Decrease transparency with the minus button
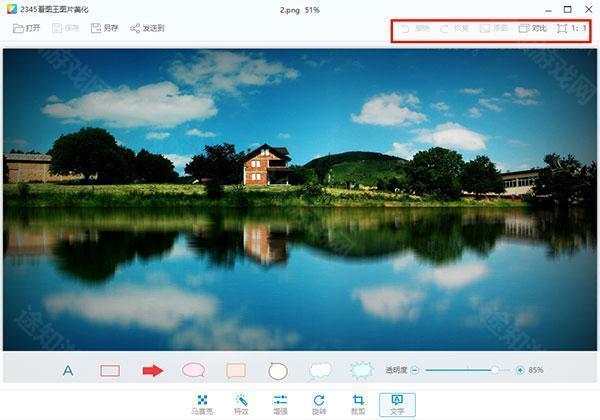The width and height of the screenshot is (600, 420). [x=414, y=370]
